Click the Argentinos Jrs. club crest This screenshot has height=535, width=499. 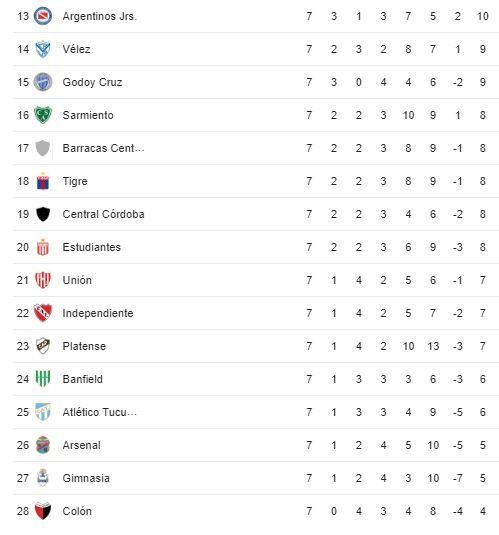tap(43, 16)
